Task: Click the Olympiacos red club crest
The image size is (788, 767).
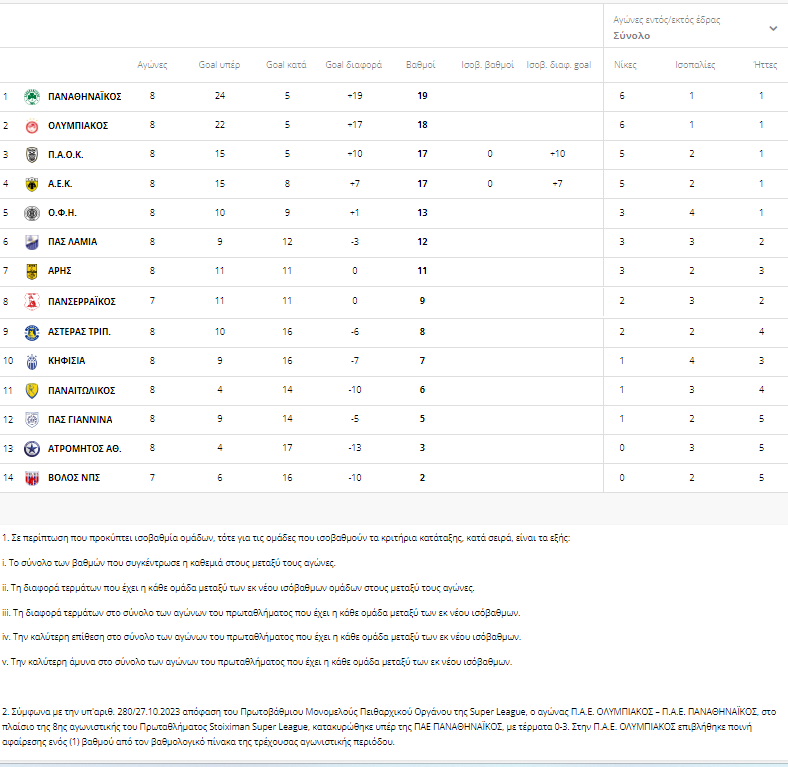Action: [31, 126]
